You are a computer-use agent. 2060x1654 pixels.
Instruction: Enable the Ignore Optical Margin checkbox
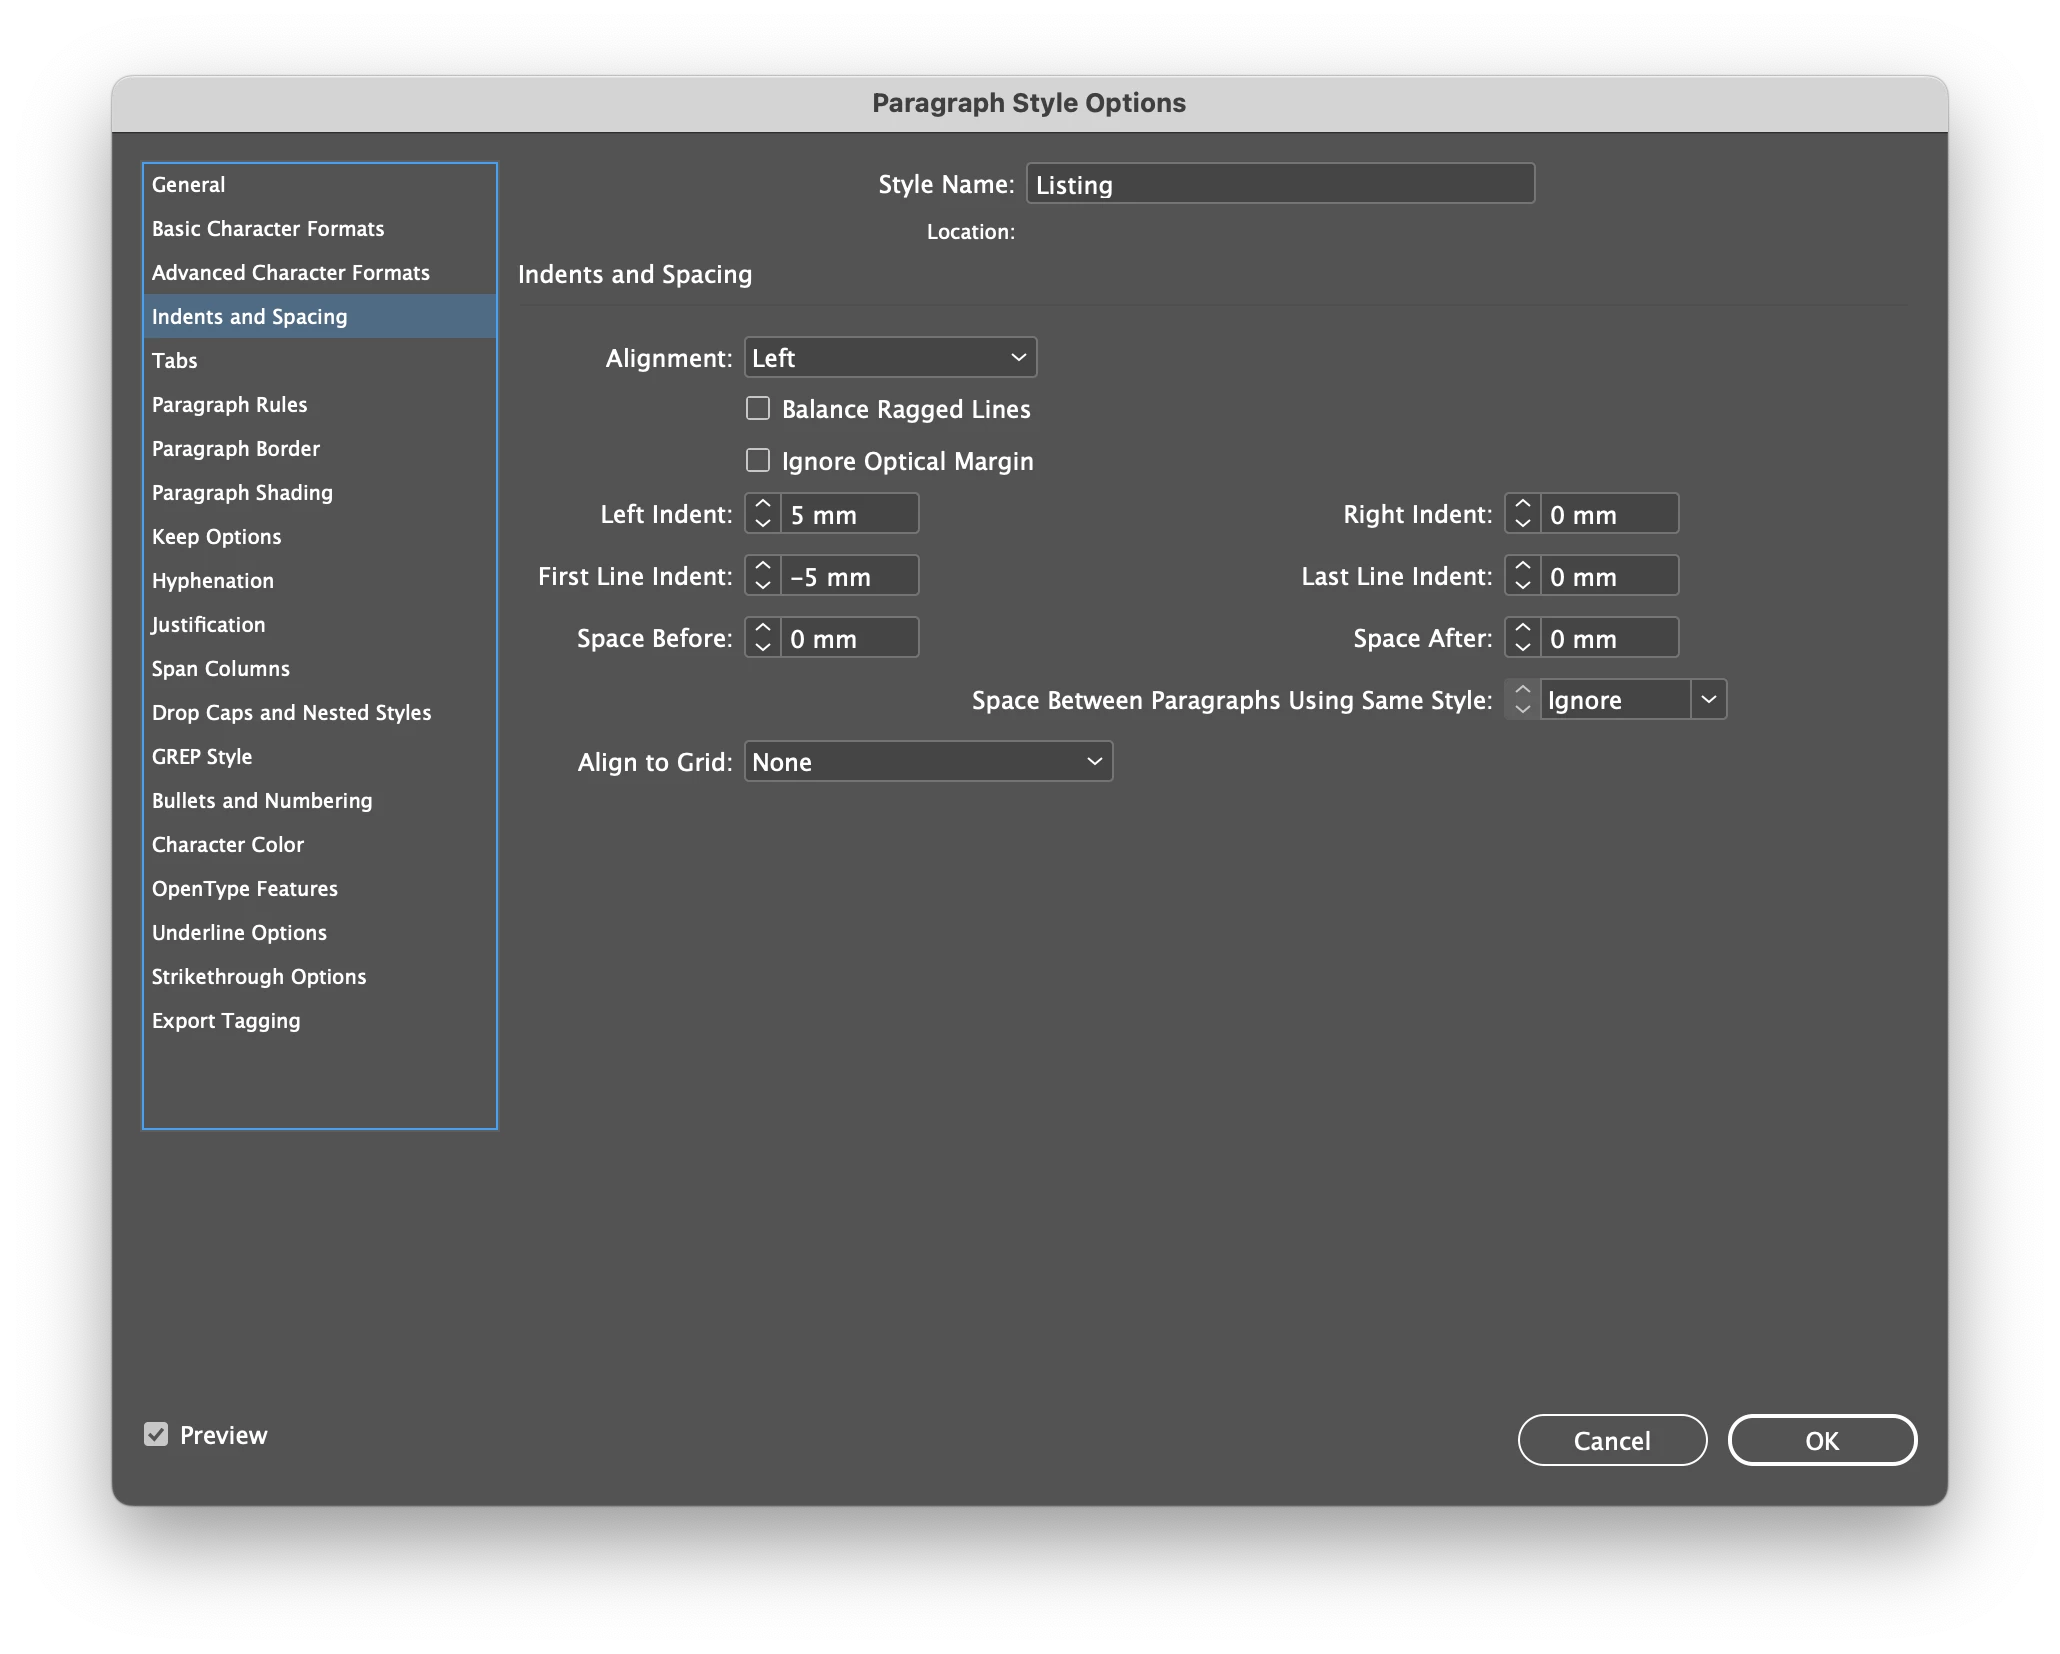[758, 460]
